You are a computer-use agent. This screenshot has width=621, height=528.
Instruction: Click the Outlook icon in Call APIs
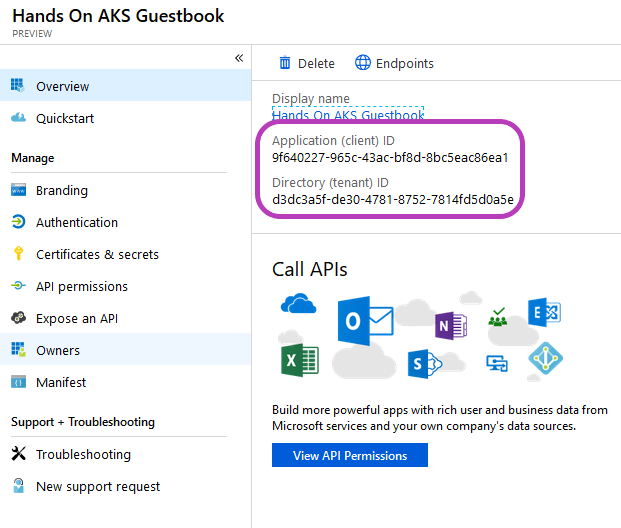point(365,320)
